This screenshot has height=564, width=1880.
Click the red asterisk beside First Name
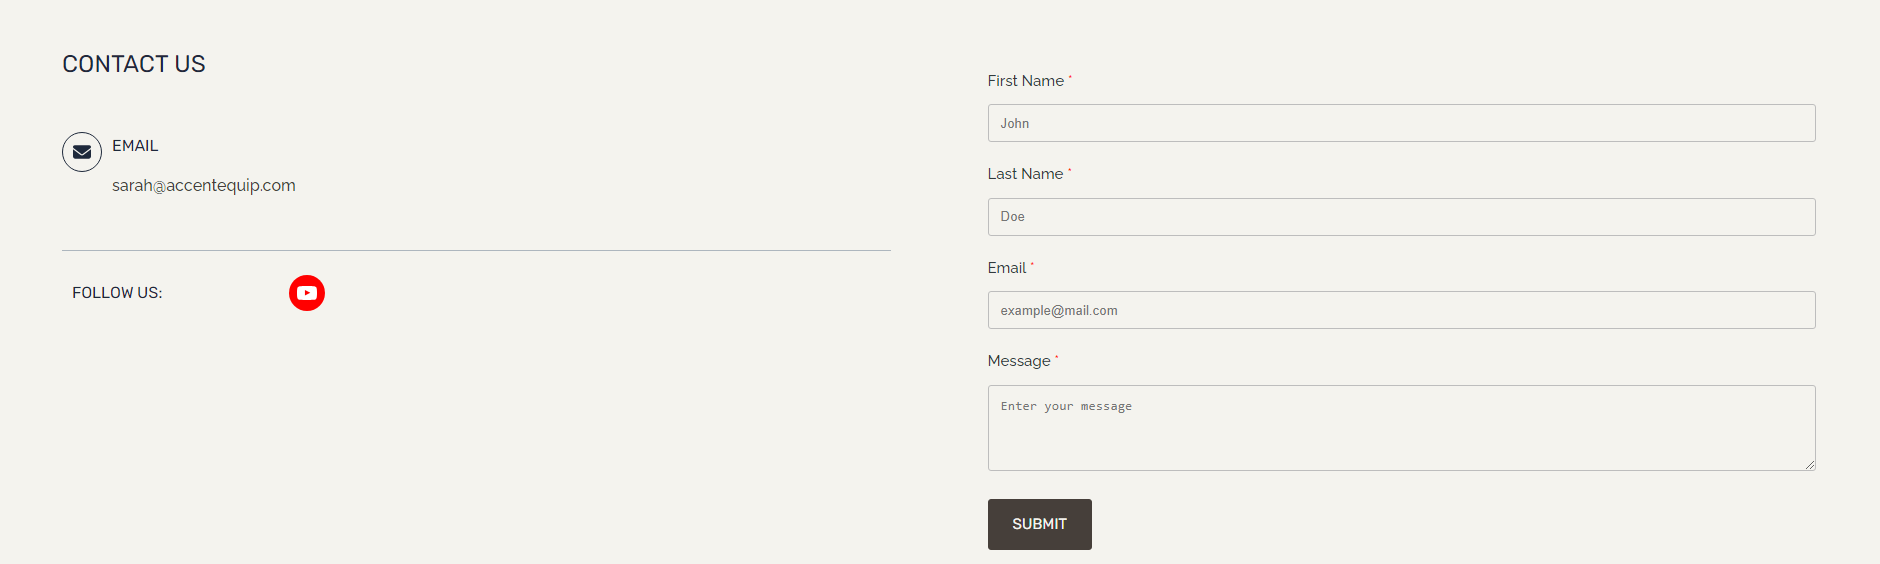coord(1070,77)
